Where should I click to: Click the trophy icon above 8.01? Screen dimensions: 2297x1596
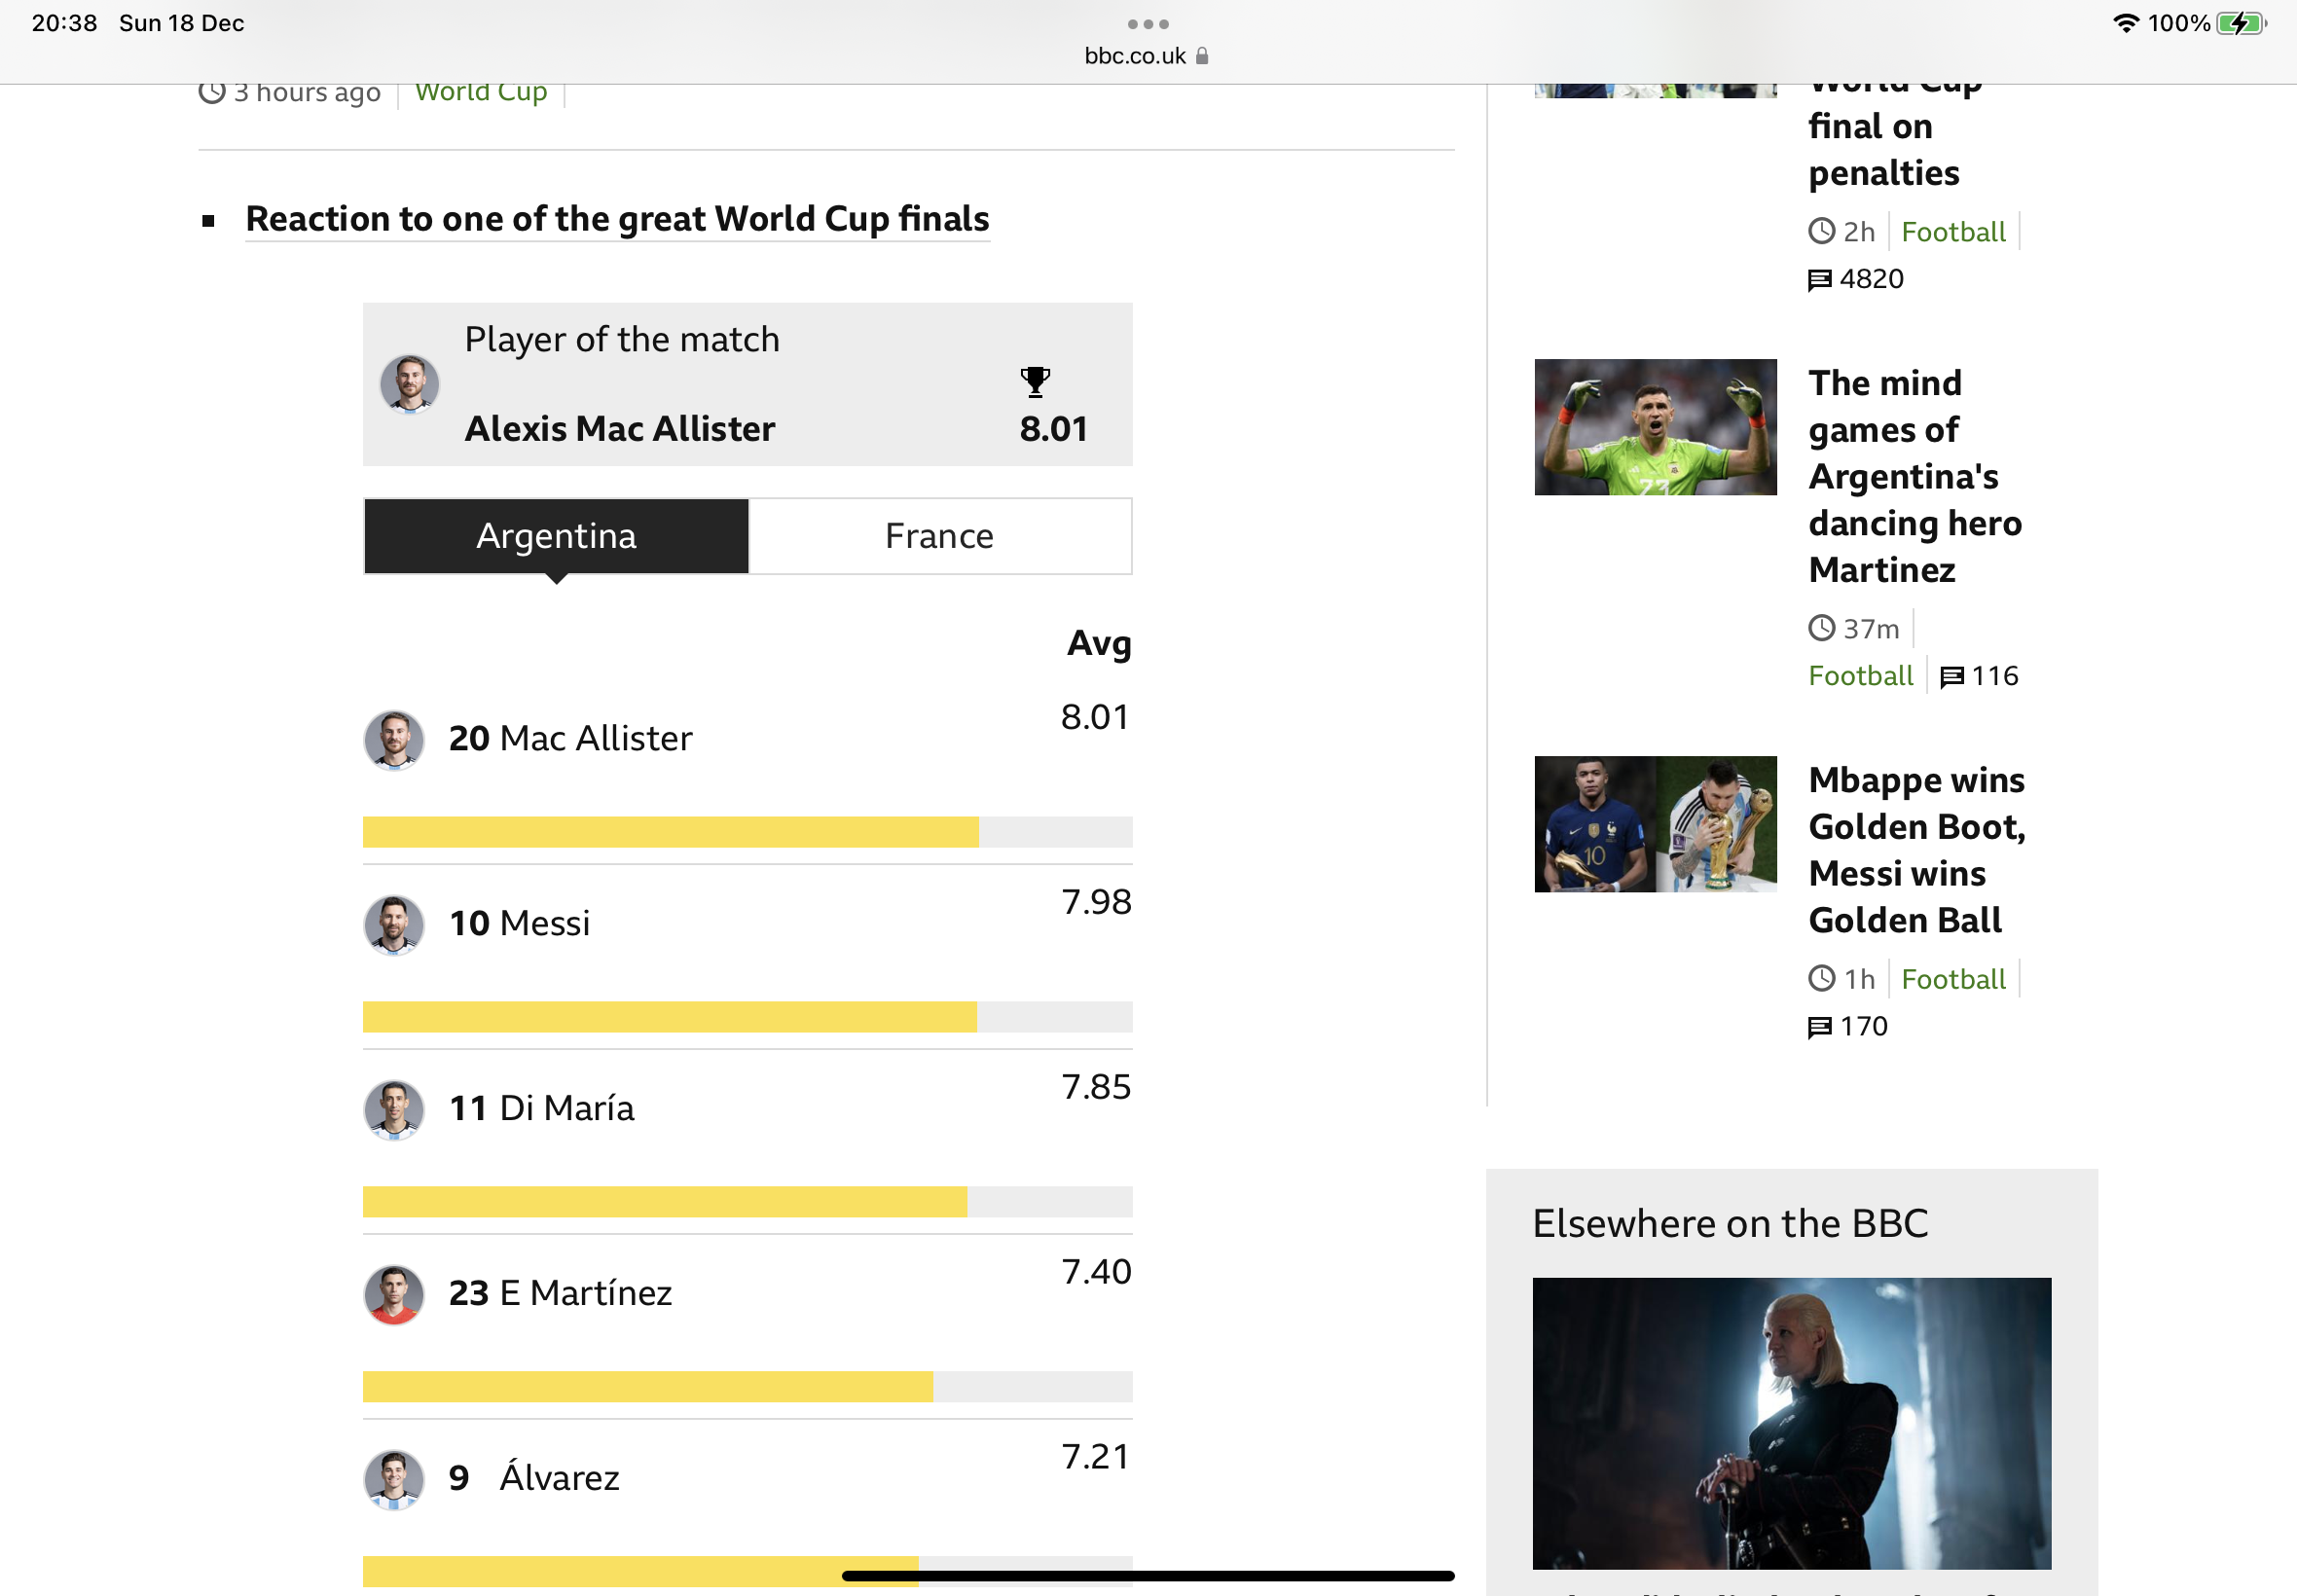coord(1035,381)
